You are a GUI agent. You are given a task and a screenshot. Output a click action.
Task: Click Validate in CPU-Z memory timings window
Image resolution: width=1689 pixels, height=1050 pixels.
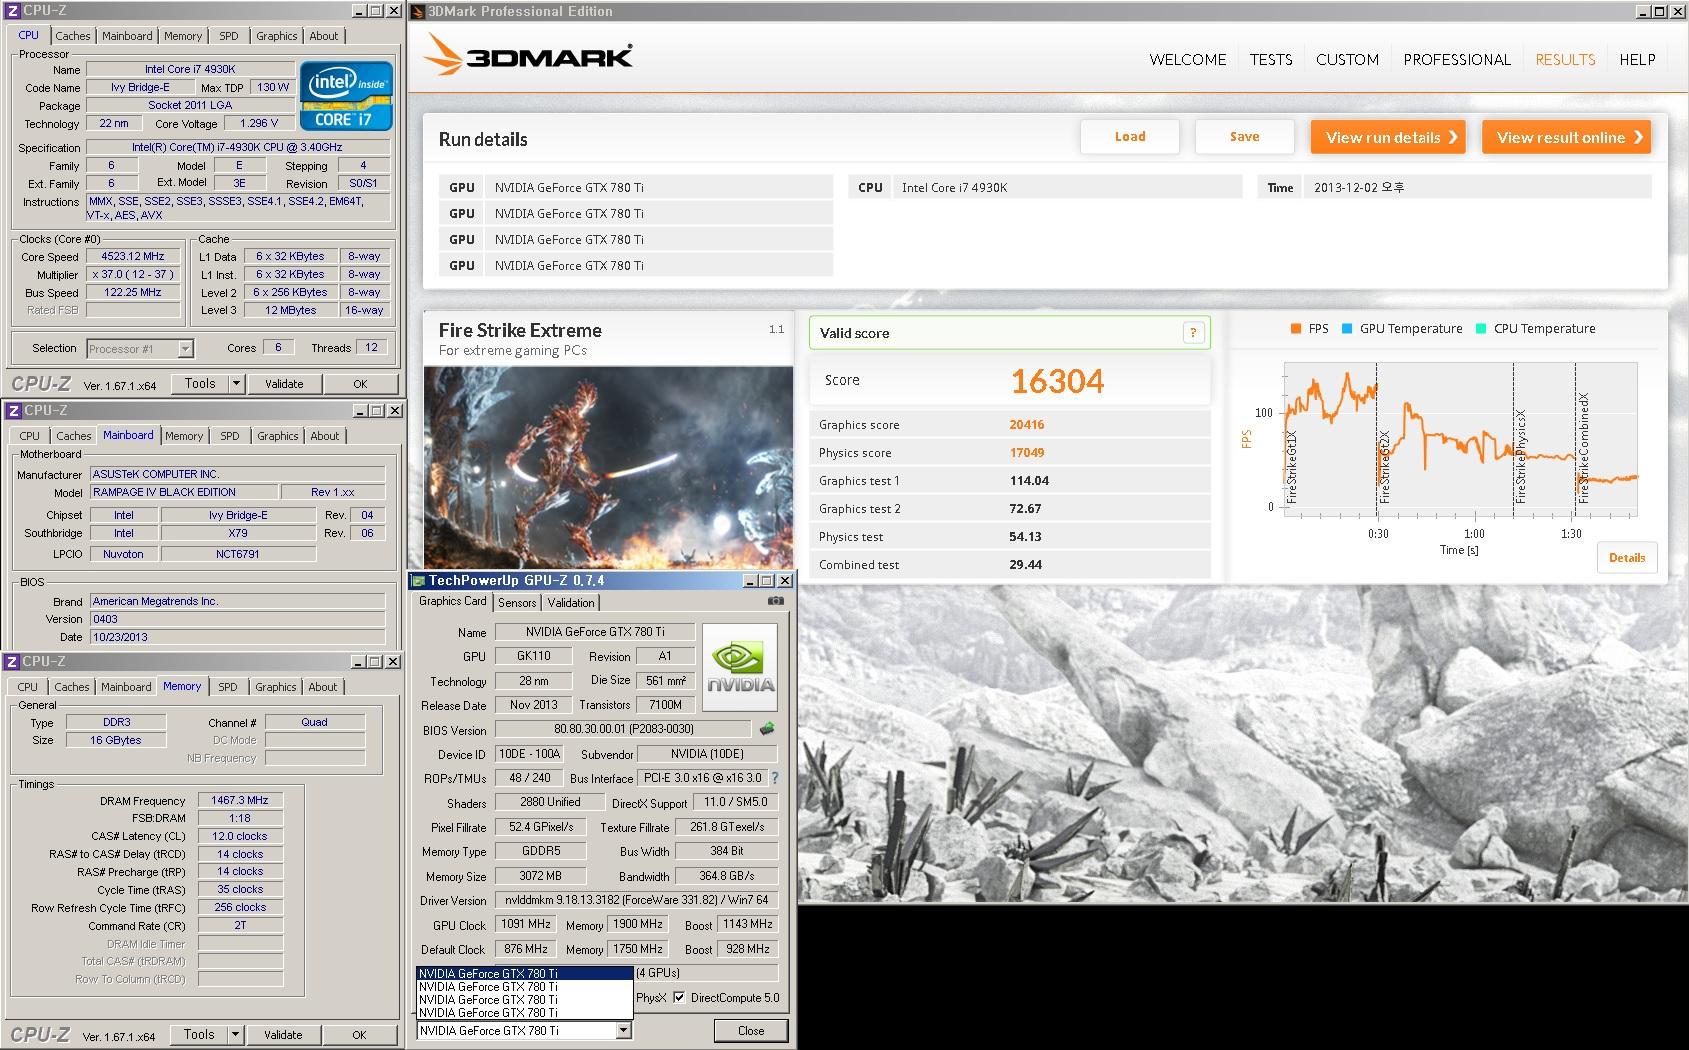(283, 1034)
